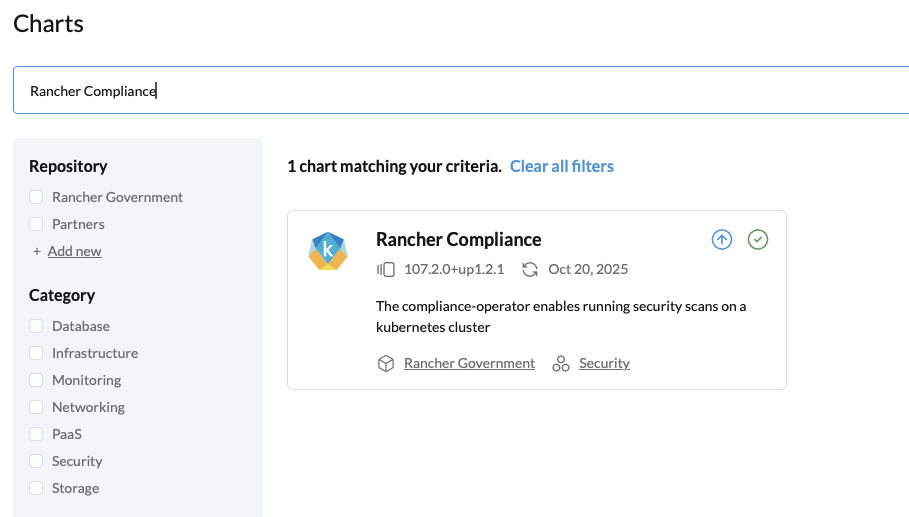Click the Charts page heading
This screenshot has width=909, height=517.
point(49,24)
